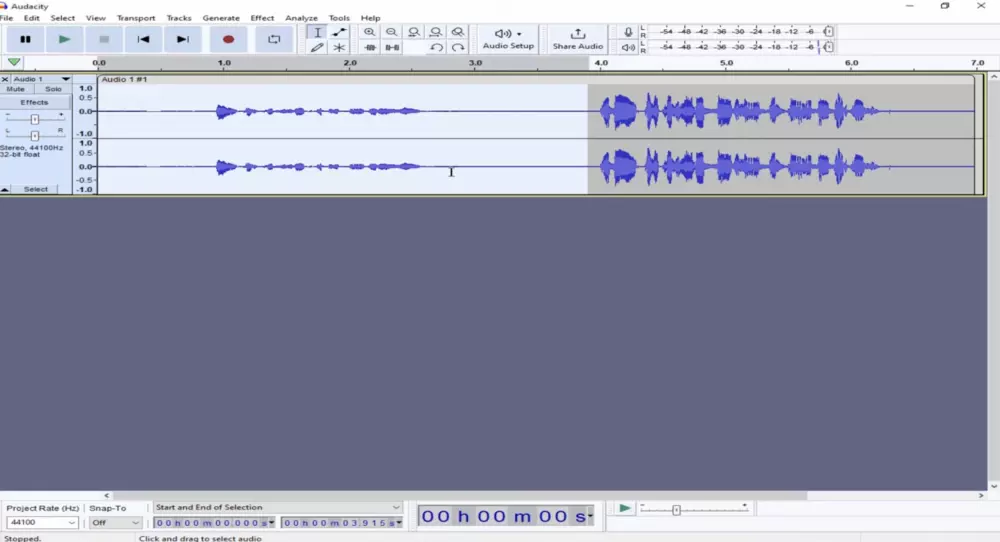Image resolution: width=1000 pixels, height=542 pixels.
Task: Open the audio position time format arrow
Action: (x=591, y=516)
